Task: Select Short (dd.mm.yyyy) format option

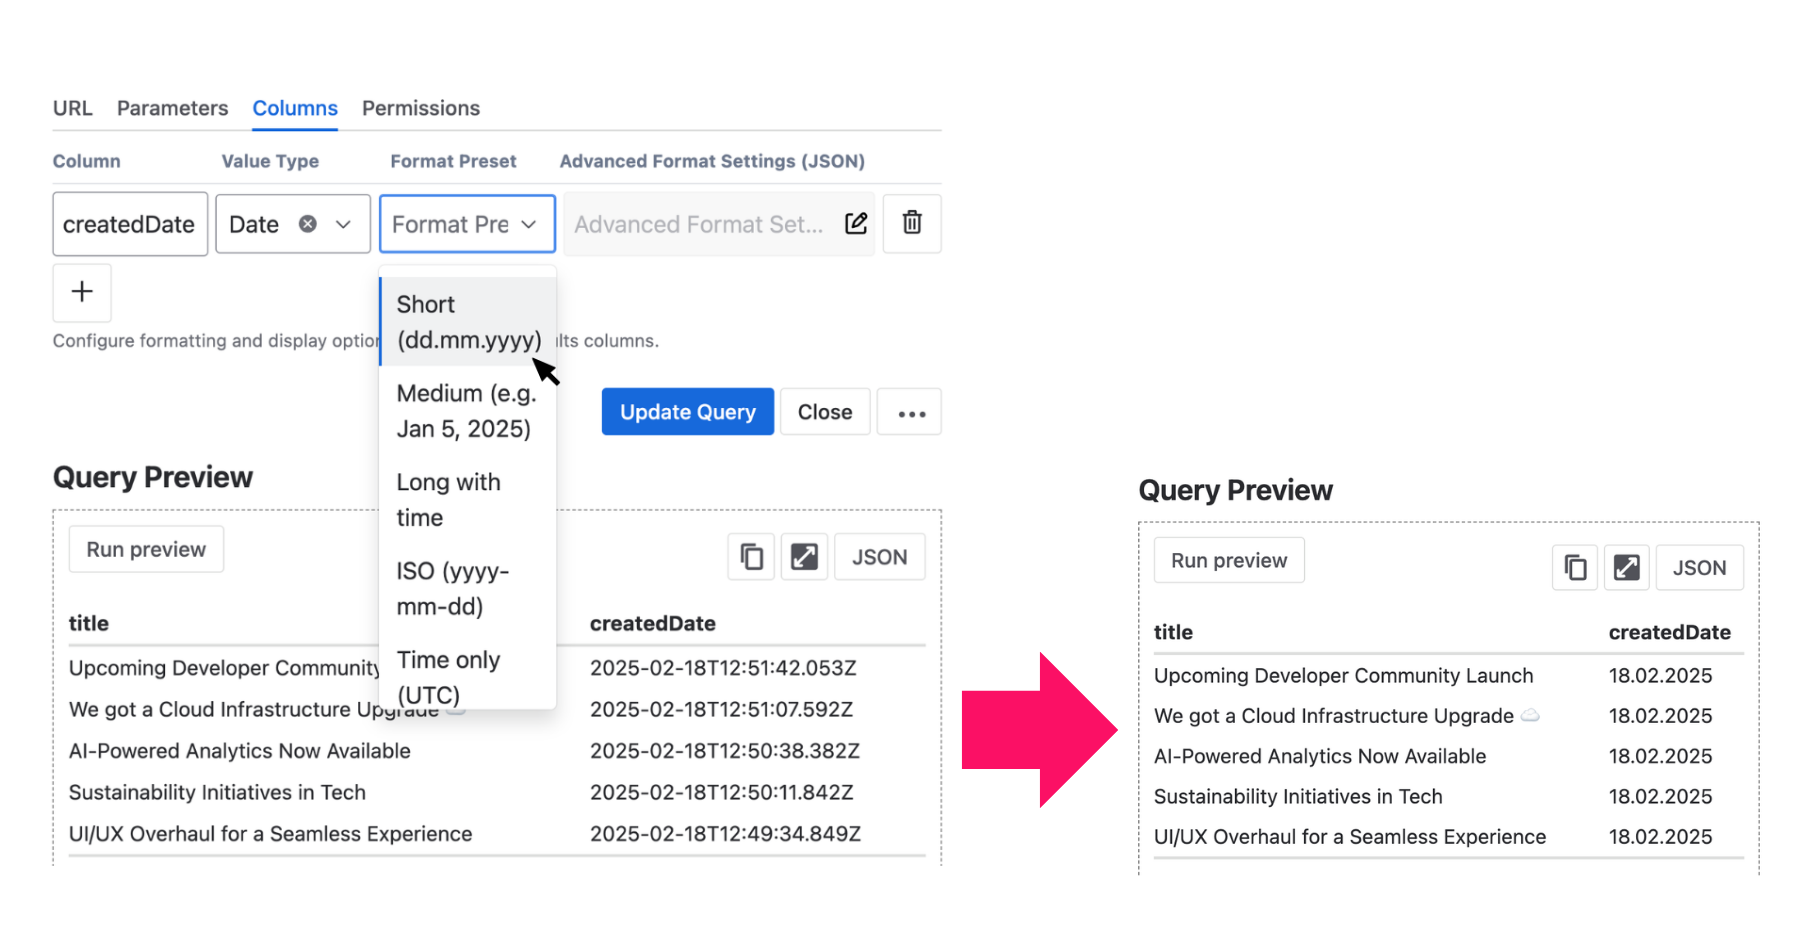Action: [x=468, y=322]
